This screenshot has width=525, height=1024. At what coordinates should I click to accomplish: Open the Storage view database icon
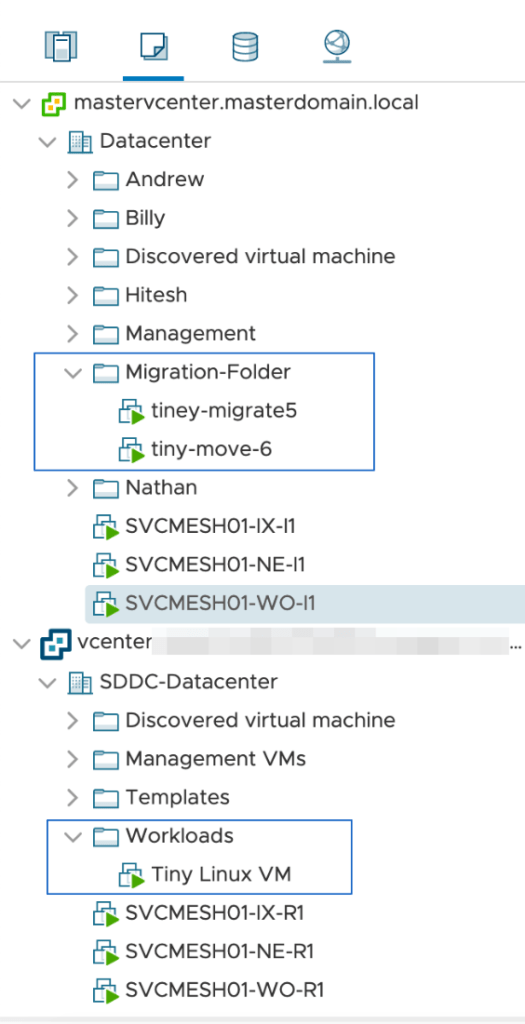point(245,47)
